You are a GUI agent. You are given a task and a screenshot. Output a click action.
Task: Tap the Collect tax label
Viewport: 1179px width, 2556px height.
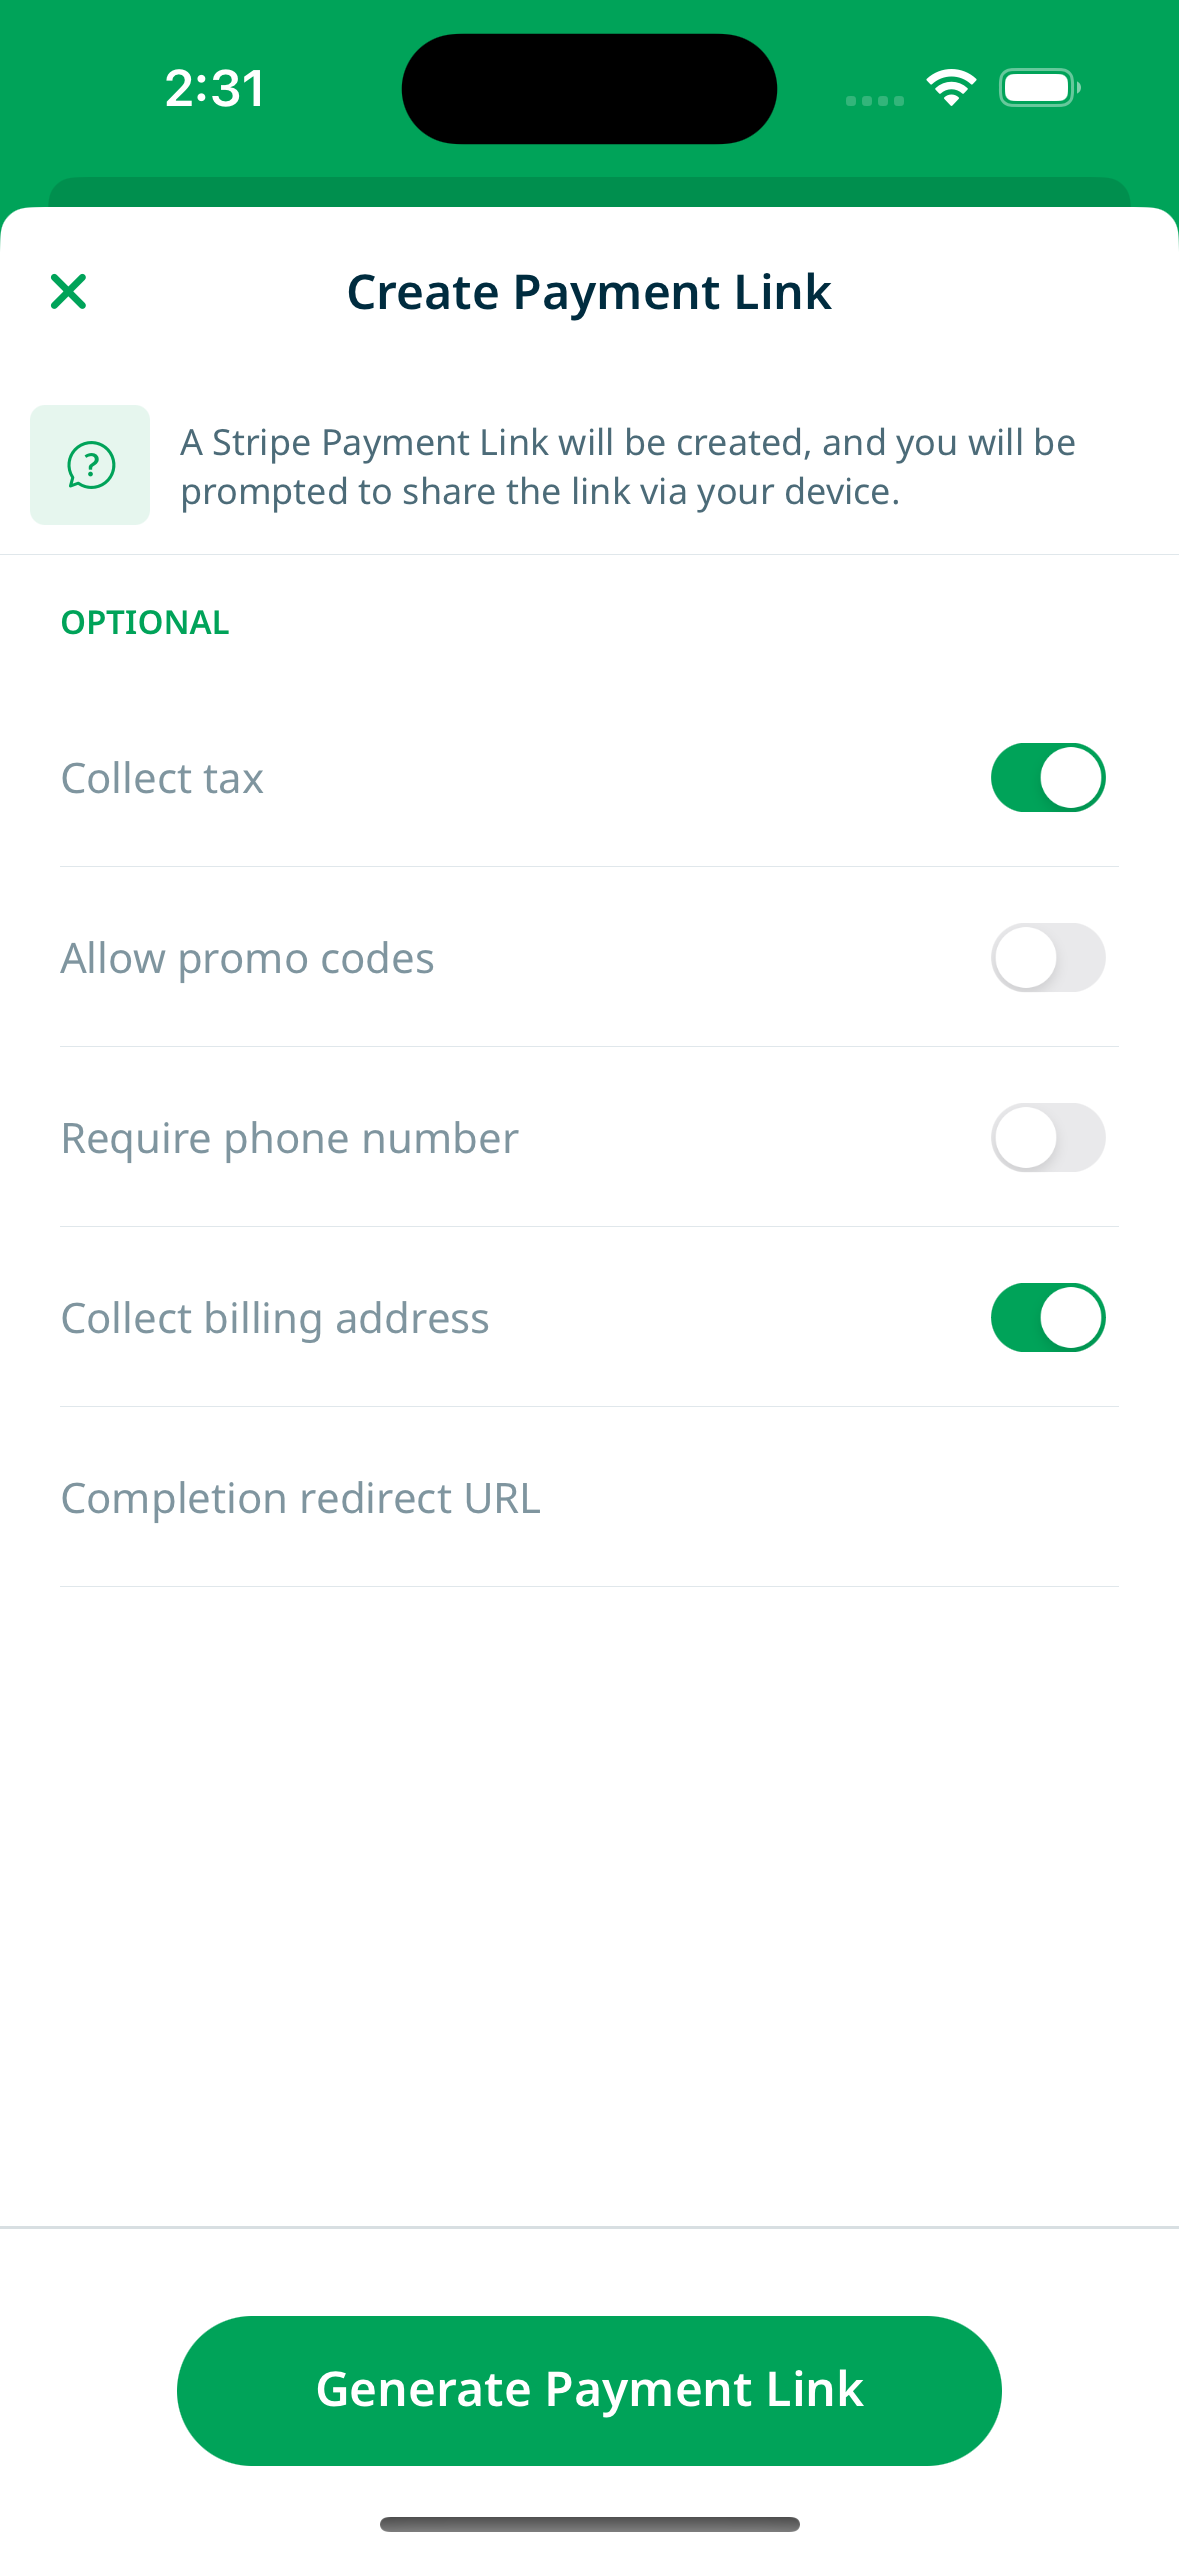point(162,778)
